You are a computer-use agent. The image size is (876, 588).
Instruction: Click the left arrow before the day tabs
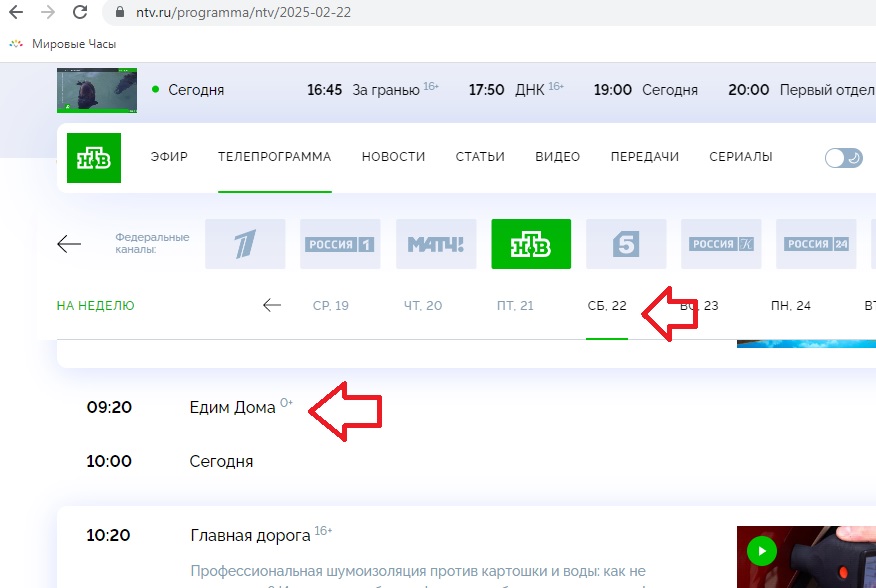click(x=272, y=305)
